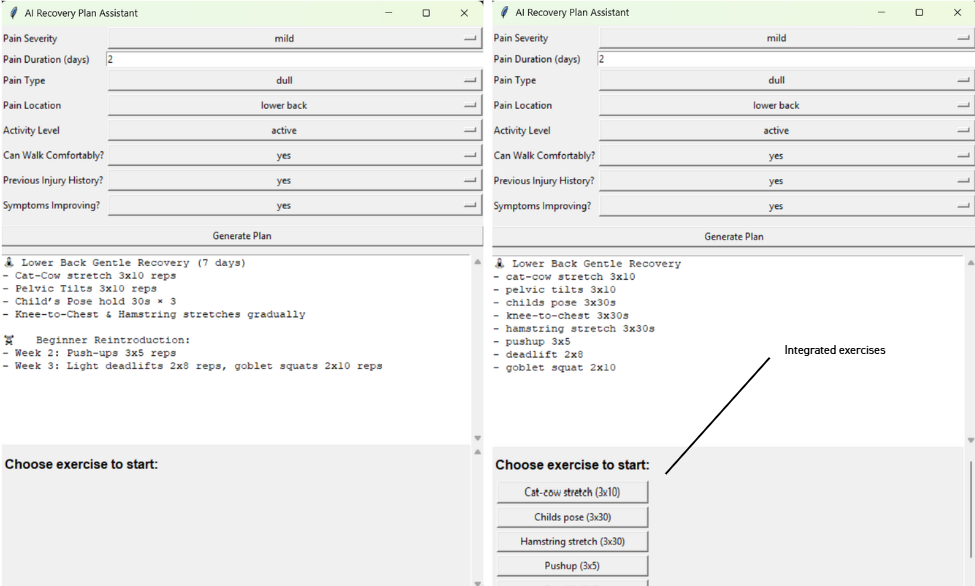This screenshot has width=975, height=586.
Task: Click 'childs pose 3x30s' line, right plan
Action: click(x=555, y=302)
